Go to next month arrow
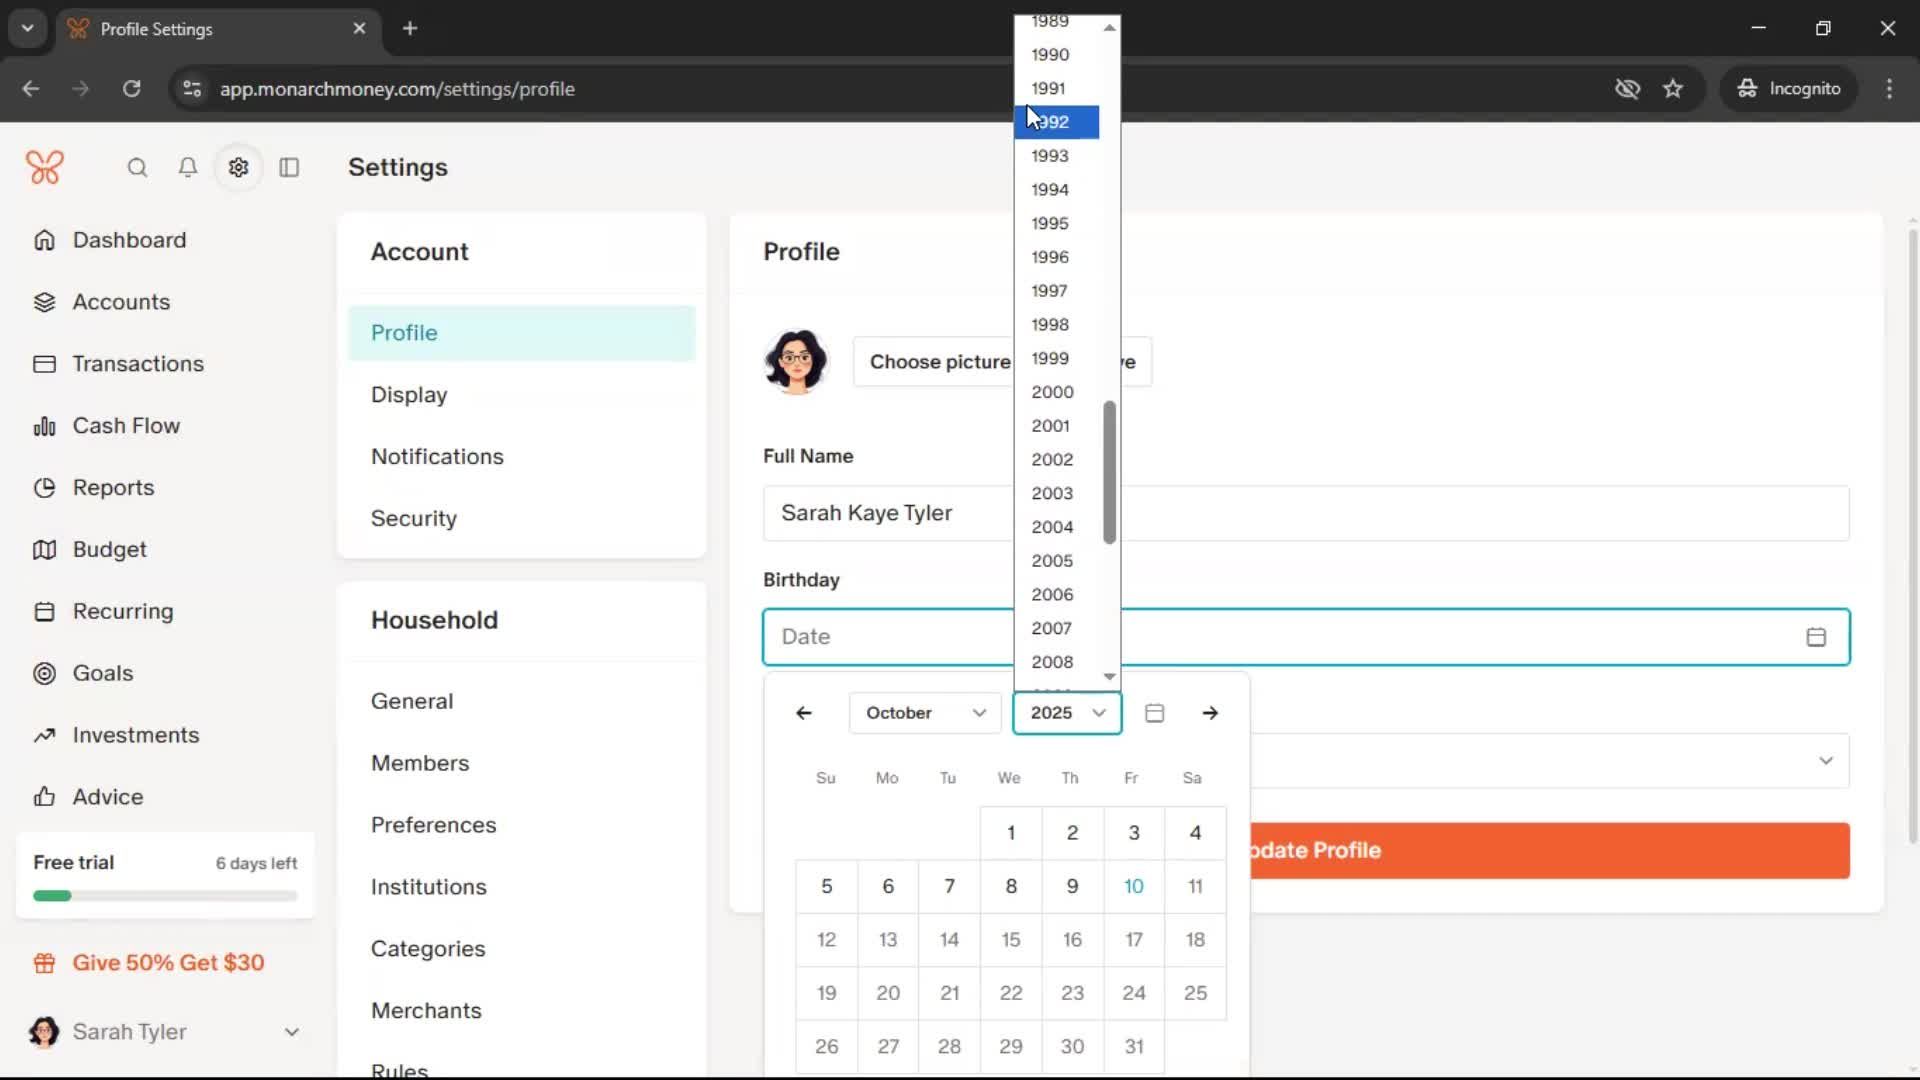This screenshot has width=1920, height=1080. (x=1210, y=713)
